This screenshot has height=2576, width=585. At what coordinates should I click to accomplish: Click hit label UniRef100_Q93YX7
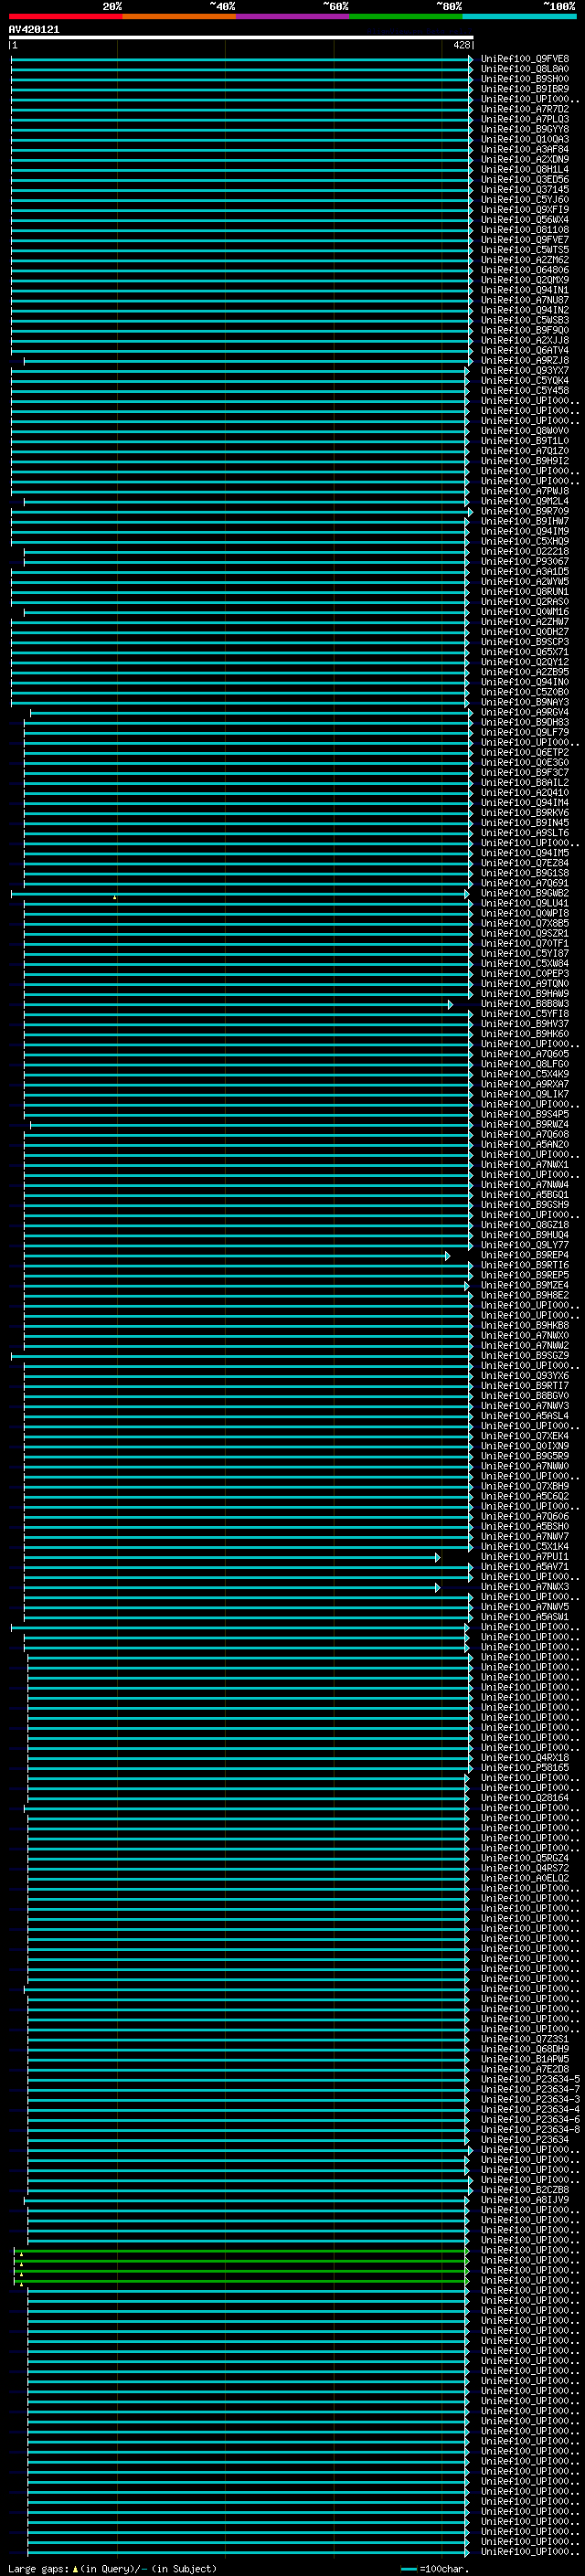click(x=525, y=371)
